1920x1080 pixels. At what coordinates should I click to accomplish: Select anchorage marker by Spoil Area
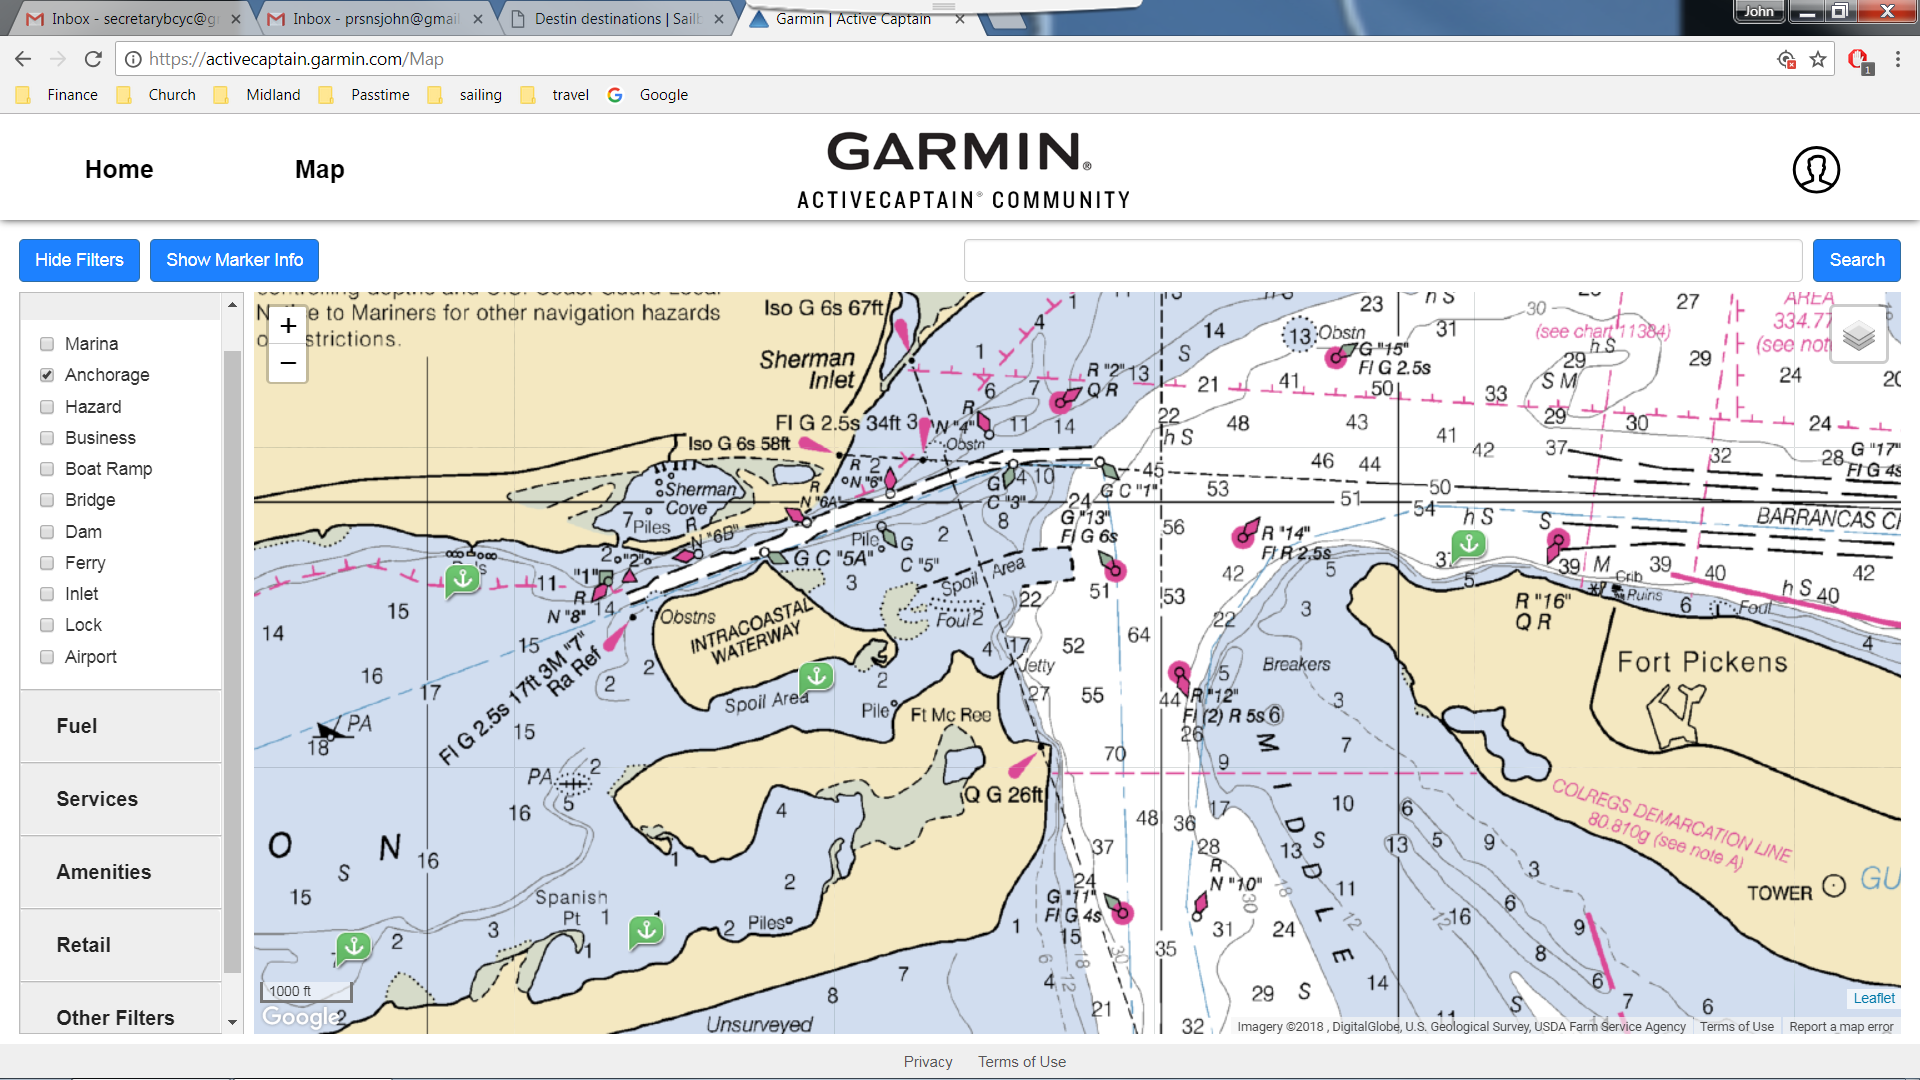pyautogui.click(x=817, y=677)
